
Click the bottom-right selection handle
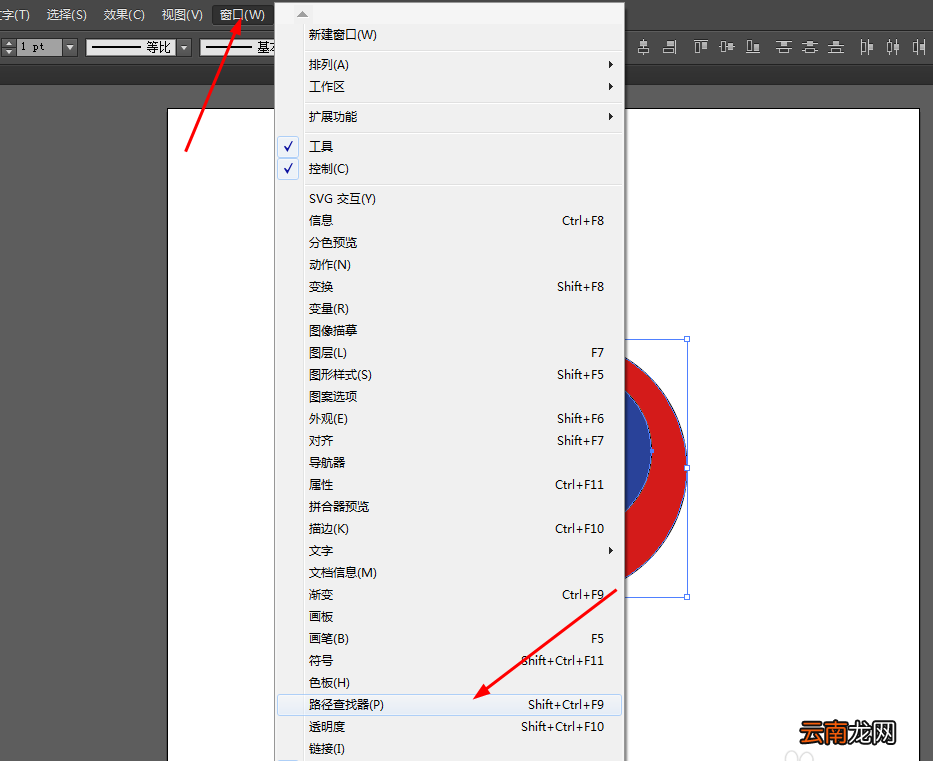click(687, 597)
